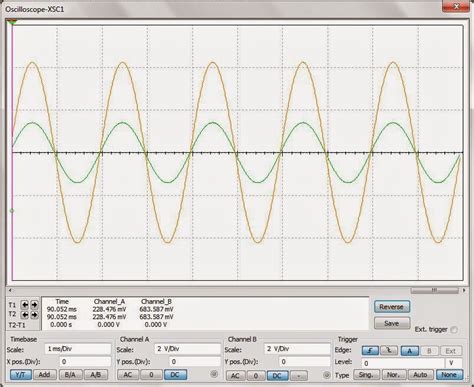Set trigger source to Ext

[451, 351]
